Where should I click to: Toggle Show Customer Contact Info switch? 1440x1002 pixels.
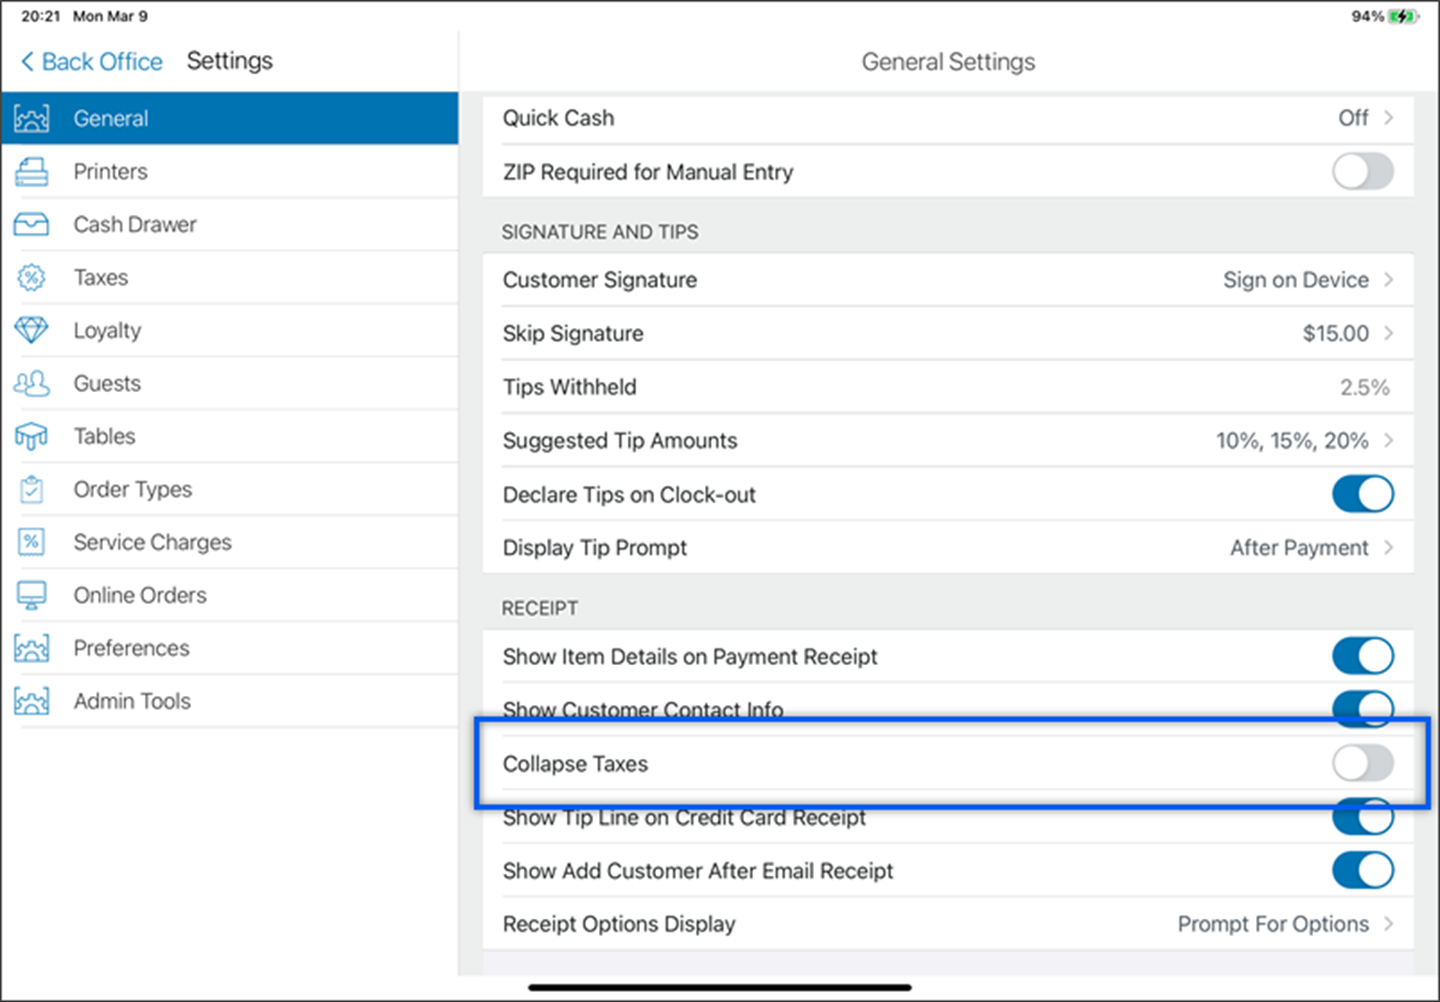coord(1362,707)
